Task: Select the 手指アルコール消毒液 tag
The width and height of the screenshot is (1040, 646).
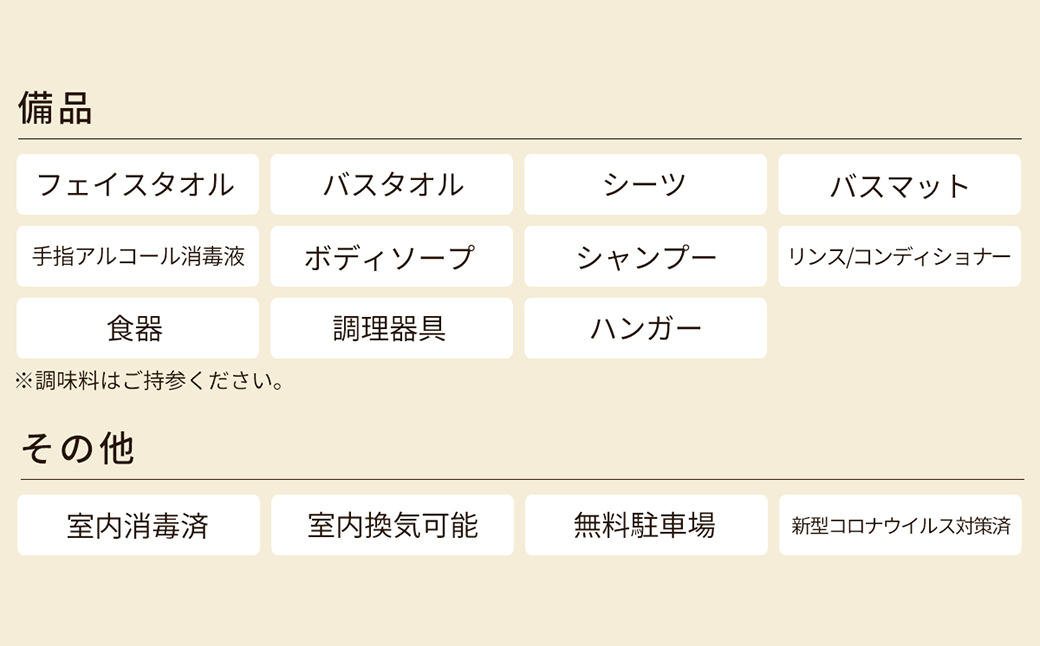Action: 137,256
